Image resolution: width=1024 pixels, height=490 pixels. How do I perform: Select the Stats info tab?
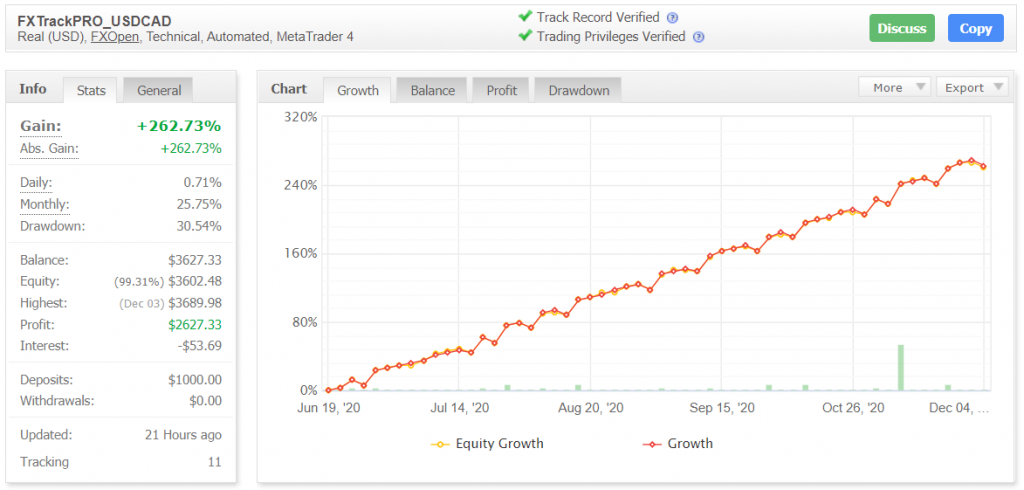[x=91, y=90]
